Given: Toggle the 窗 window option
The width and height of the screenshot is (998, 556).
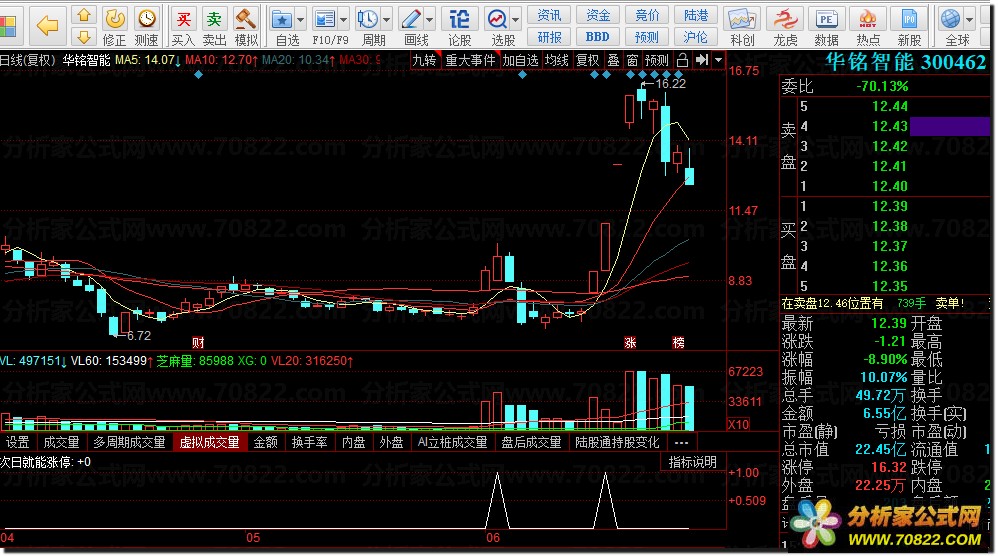Looking at the screenshot, I should point(632,60).
